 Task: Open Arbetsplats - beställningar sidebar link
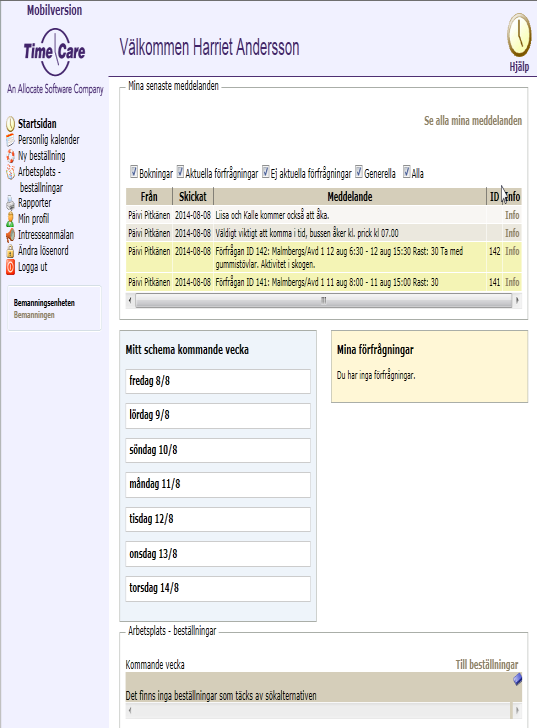tap(40, 180)
